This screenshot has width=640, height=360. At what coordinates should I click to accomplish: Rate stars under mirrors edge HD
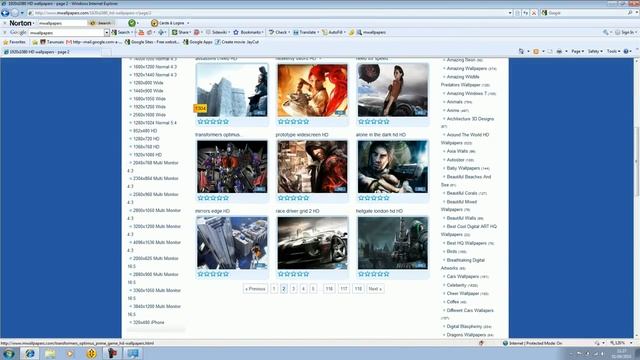click(213, 274)
